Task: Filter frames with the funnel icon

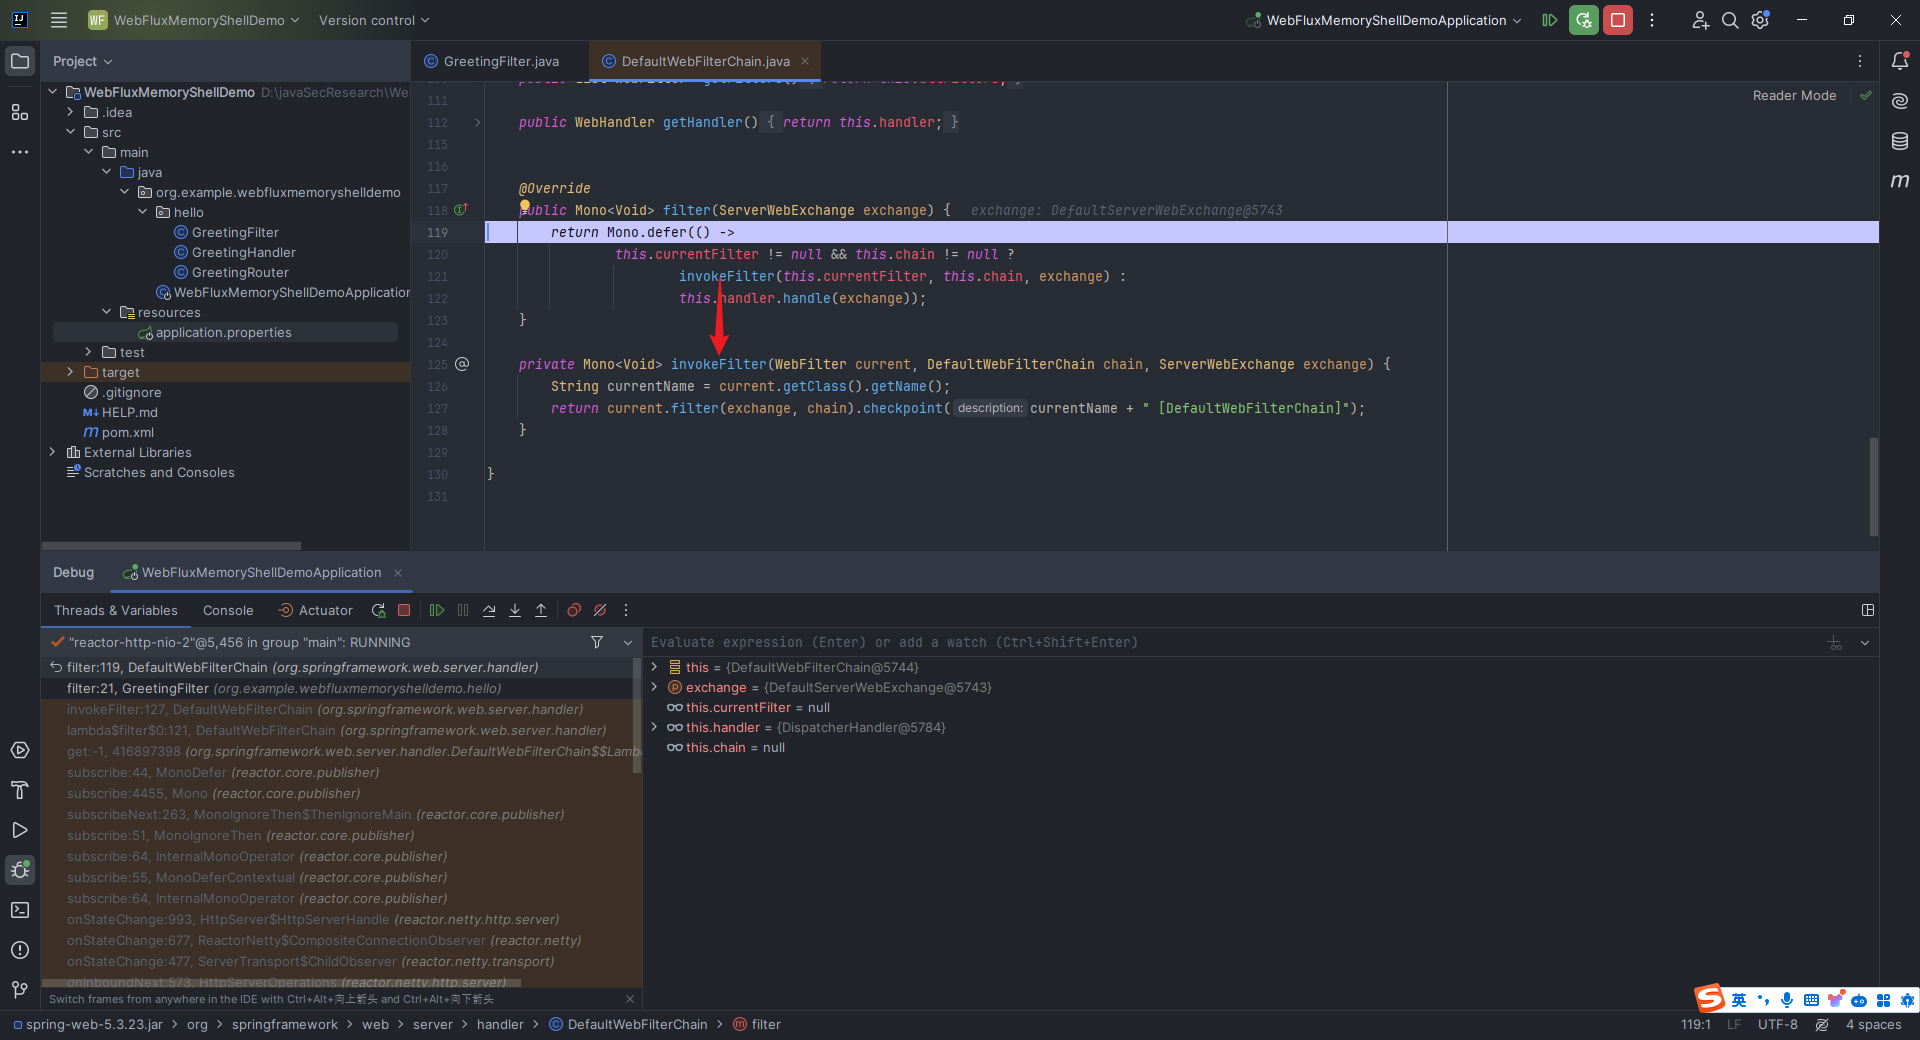Action: [597, 642]
